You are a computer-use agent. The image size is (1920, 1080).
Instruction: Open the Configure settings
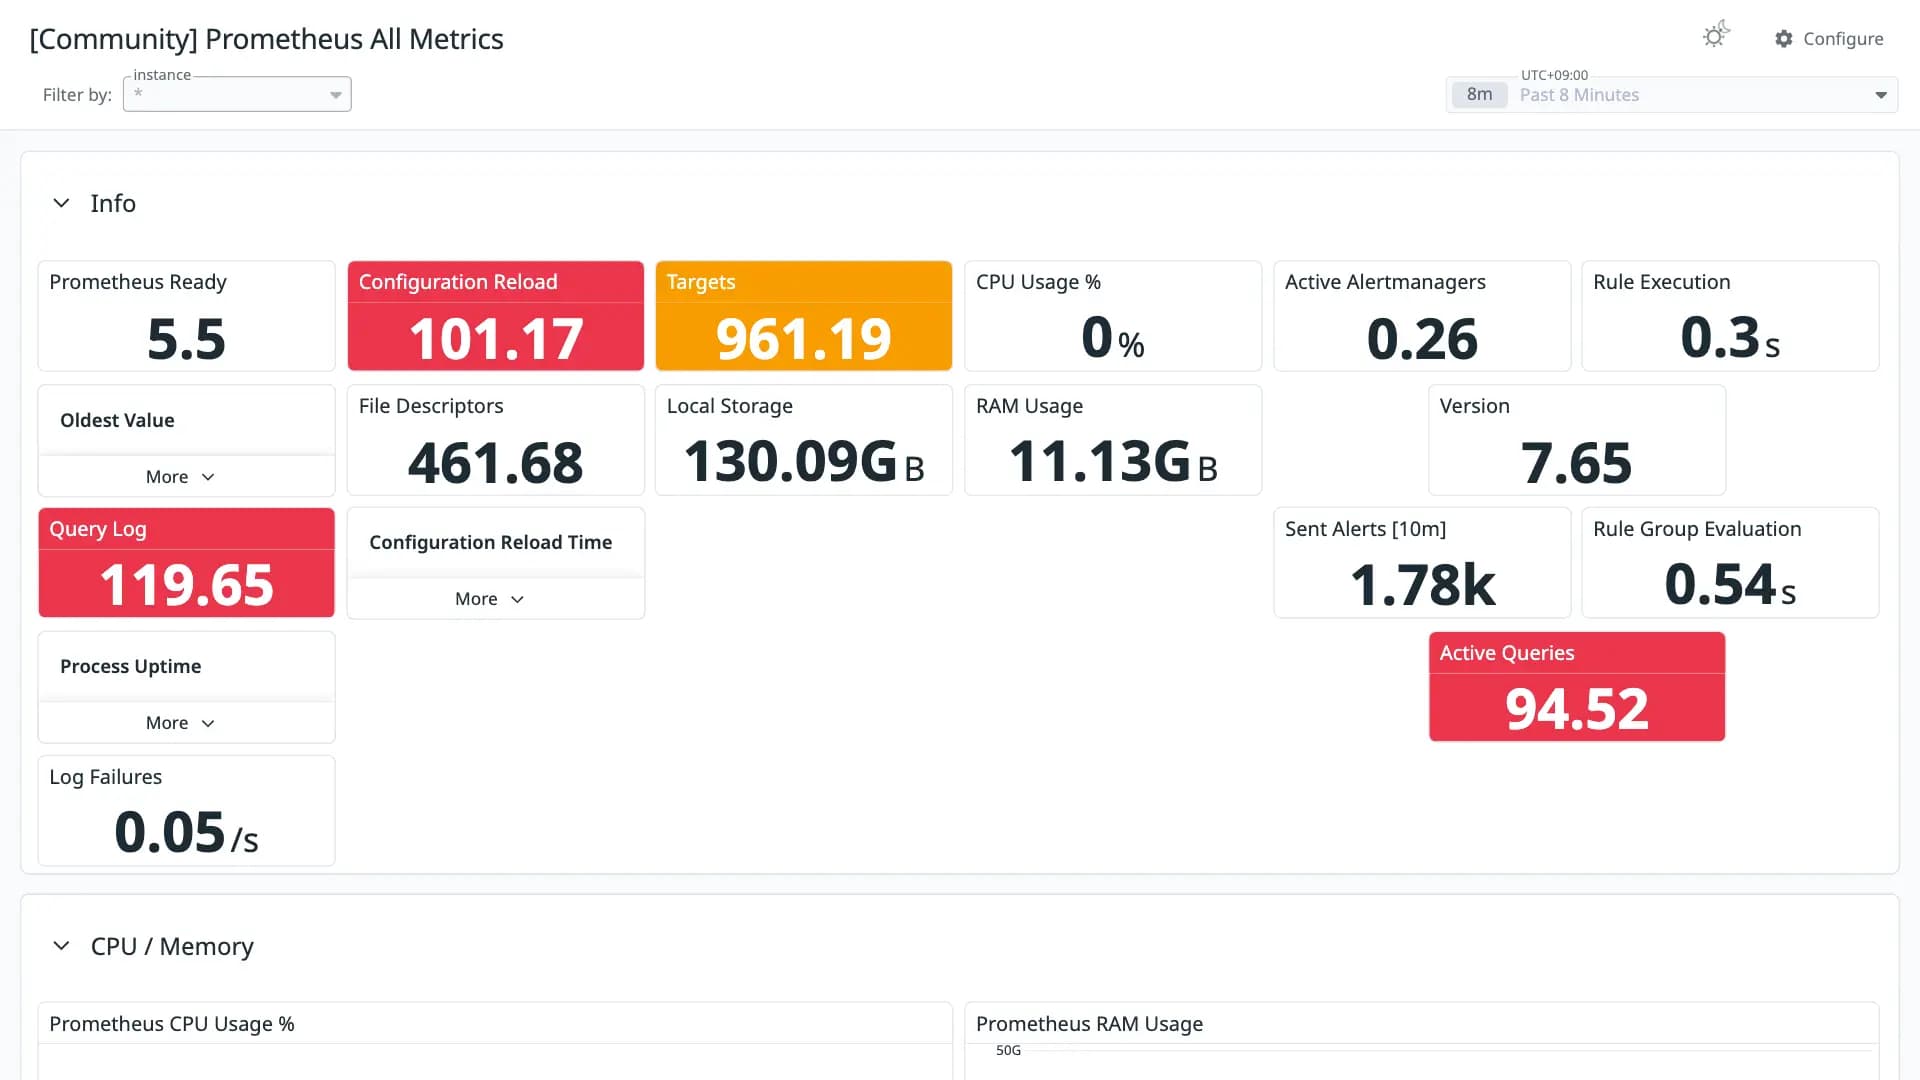1829,38
